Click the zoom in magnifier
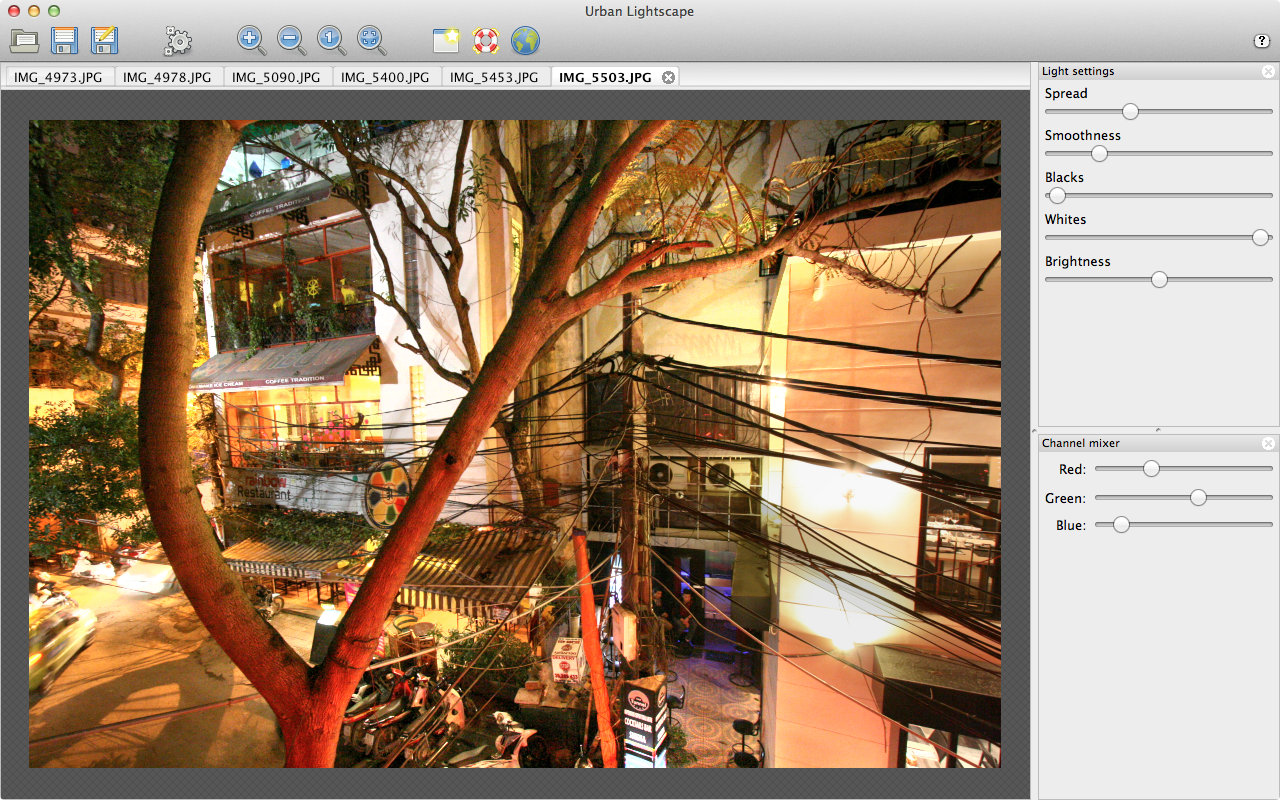Screen dimensions: 1280x800 pyautogui.click(x=251, y=41)
